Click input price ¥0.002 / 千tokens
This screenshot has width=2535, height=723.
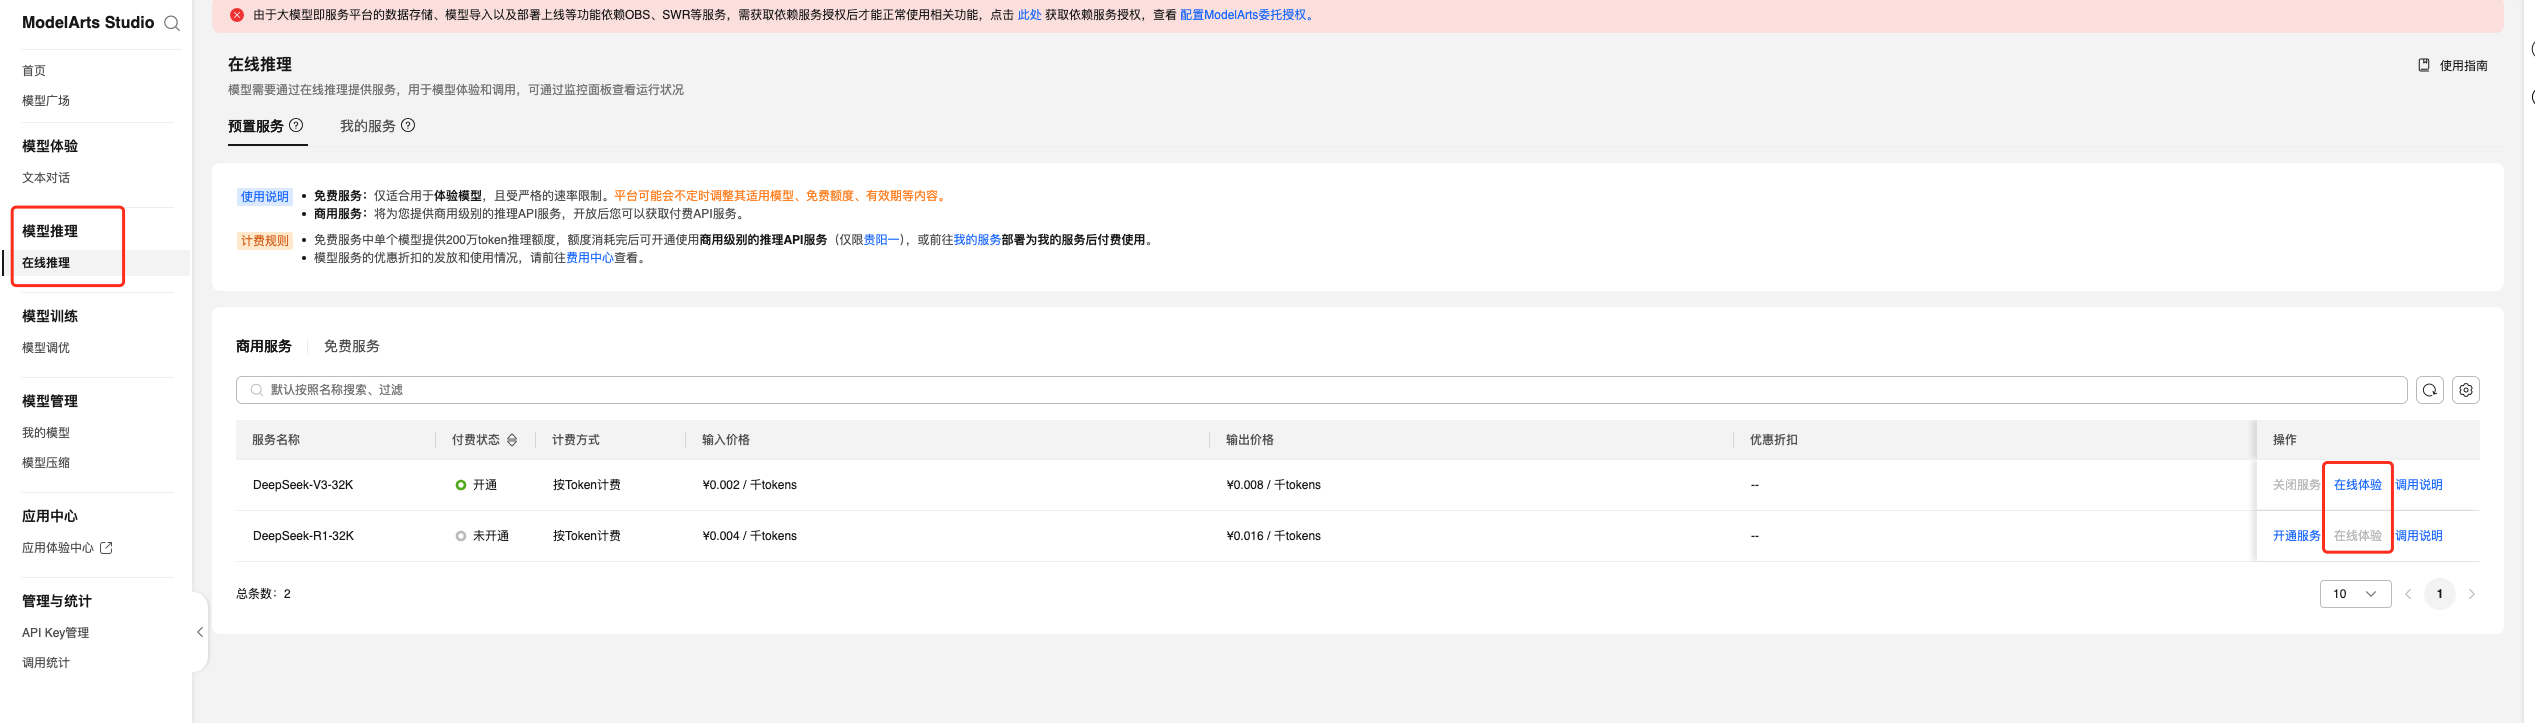[750, 485]
